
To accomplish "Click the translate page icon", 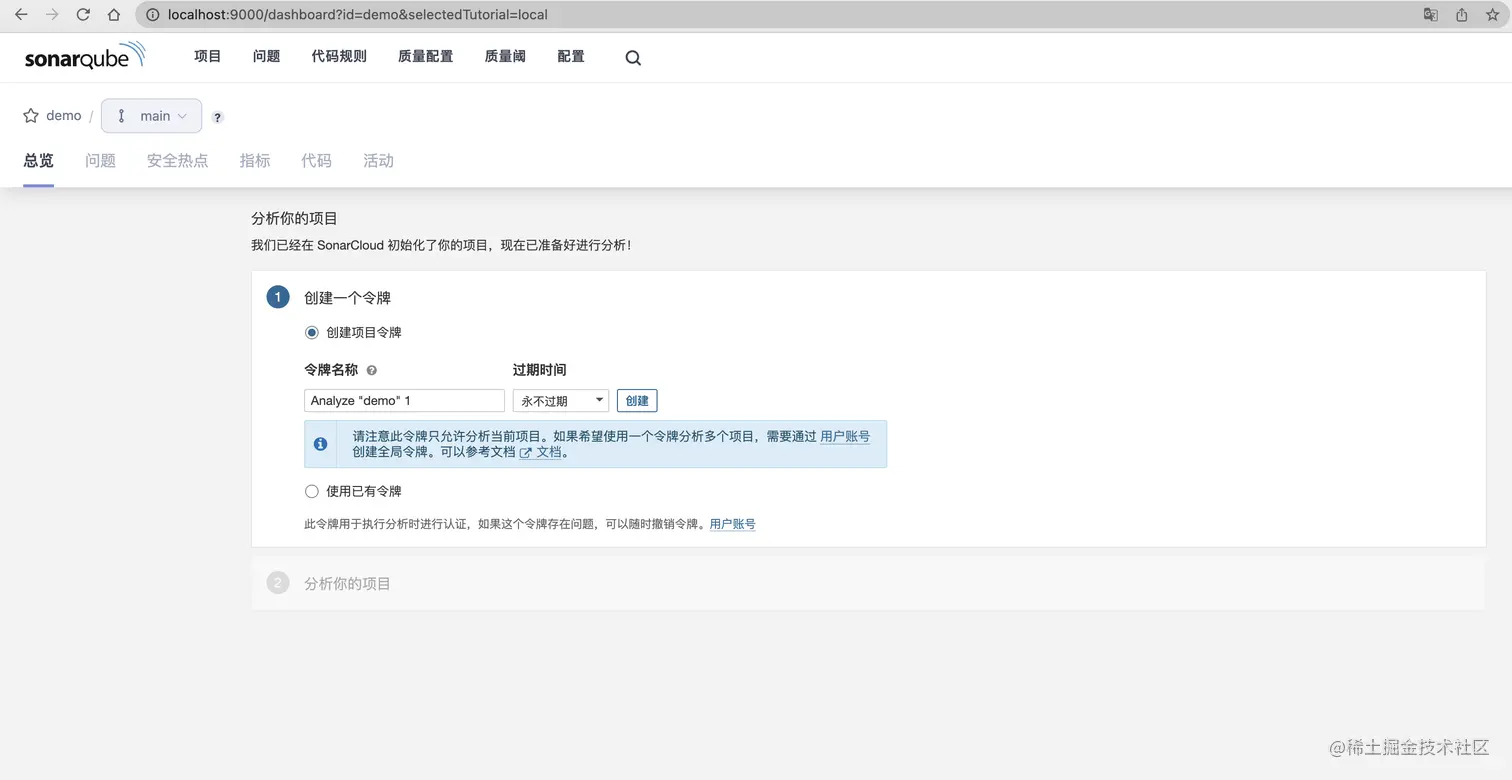I will click(1431, 15).
